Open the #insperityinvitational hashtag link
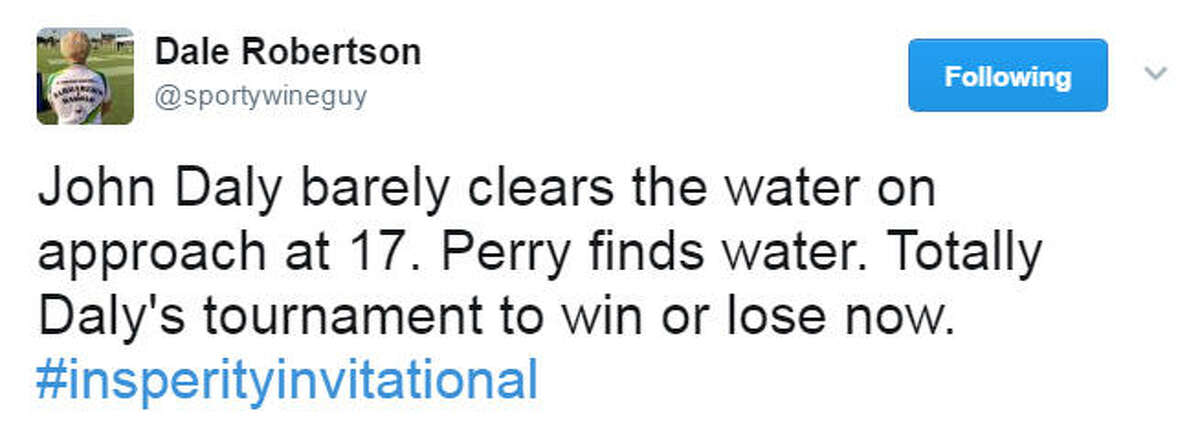The image size is (1200, 424). click(x=287, y=381)
